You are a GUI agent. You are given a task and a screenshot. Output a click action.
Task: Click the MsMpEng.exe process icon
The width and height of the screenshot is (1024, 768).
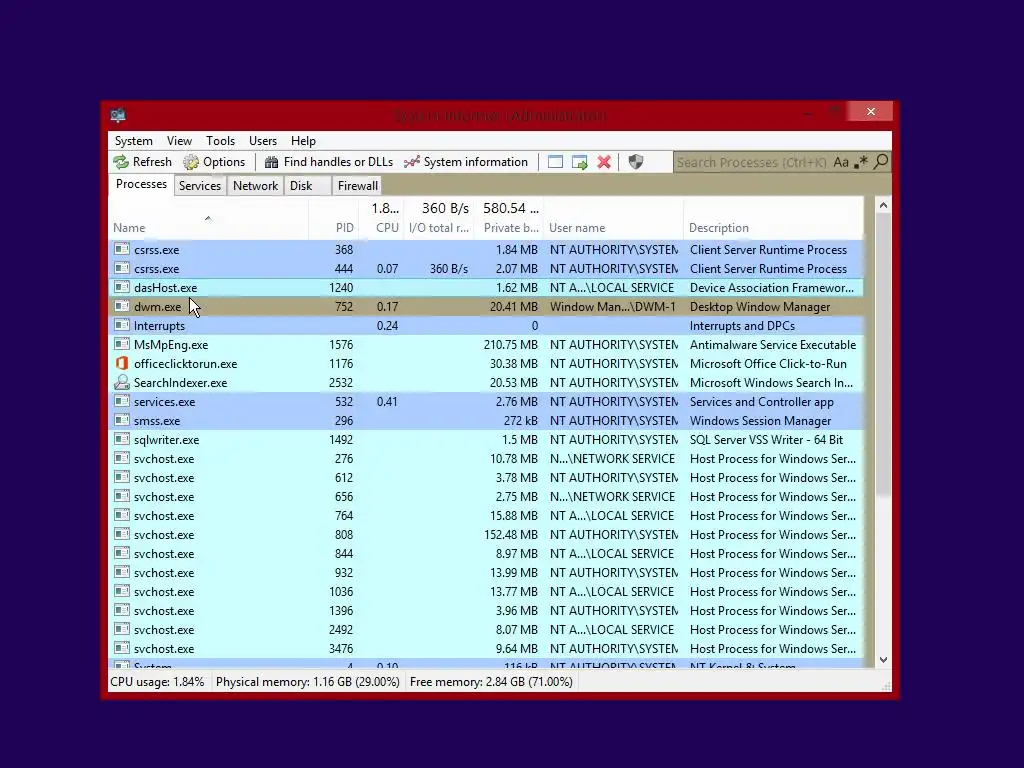coord(121,344)
